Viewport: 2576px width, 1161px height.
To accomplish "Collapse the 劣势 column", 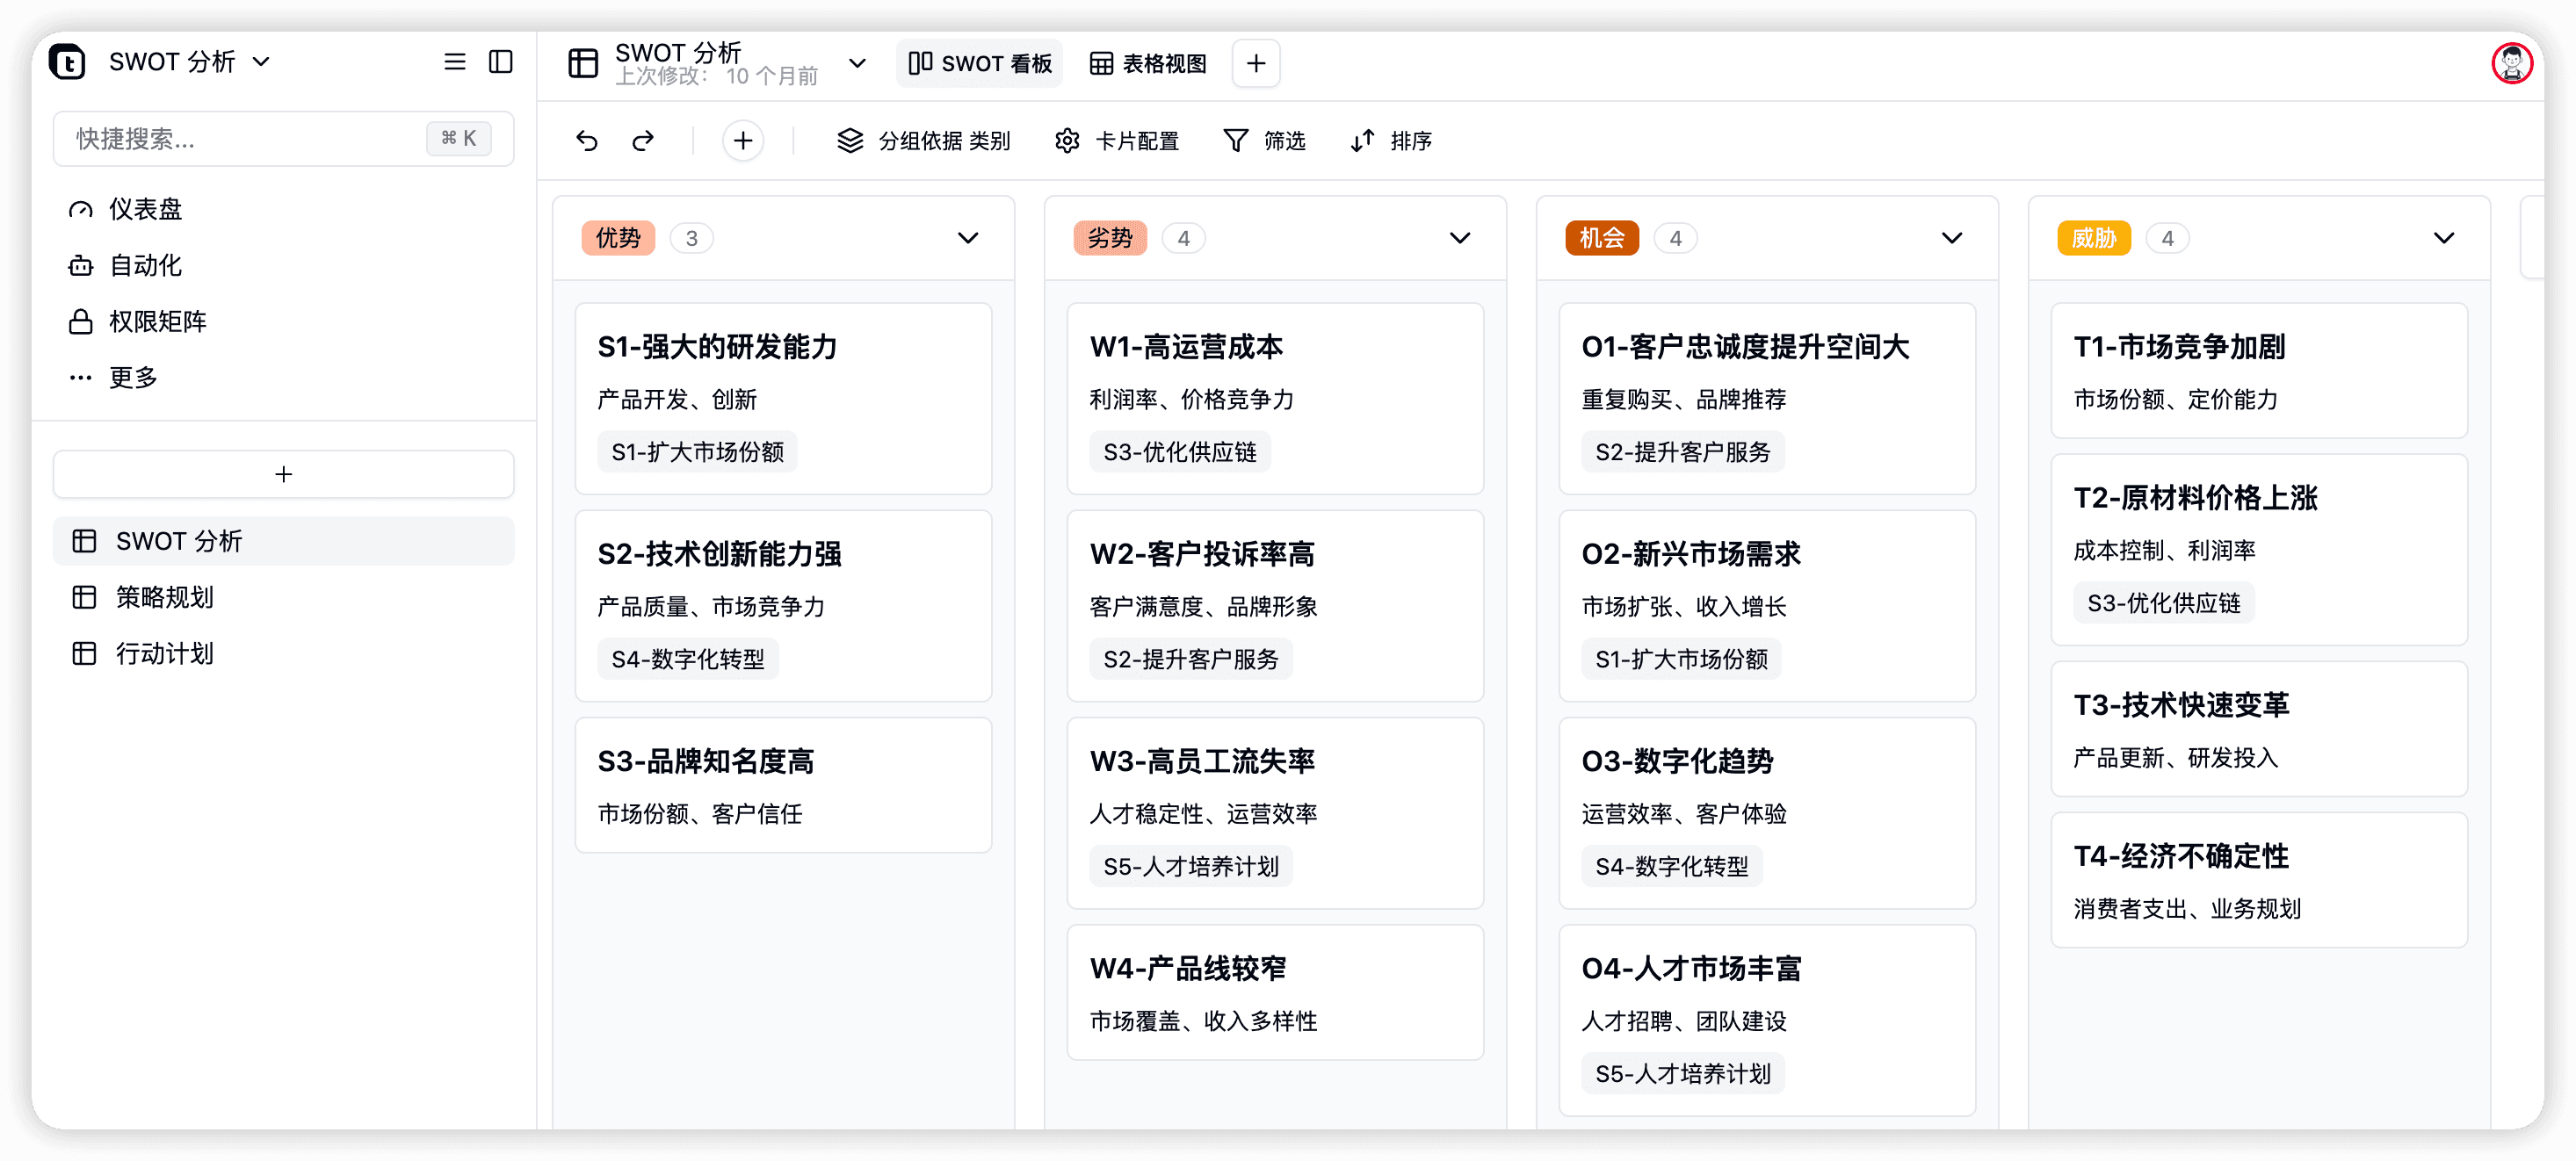I will (x=1459, y=238).
